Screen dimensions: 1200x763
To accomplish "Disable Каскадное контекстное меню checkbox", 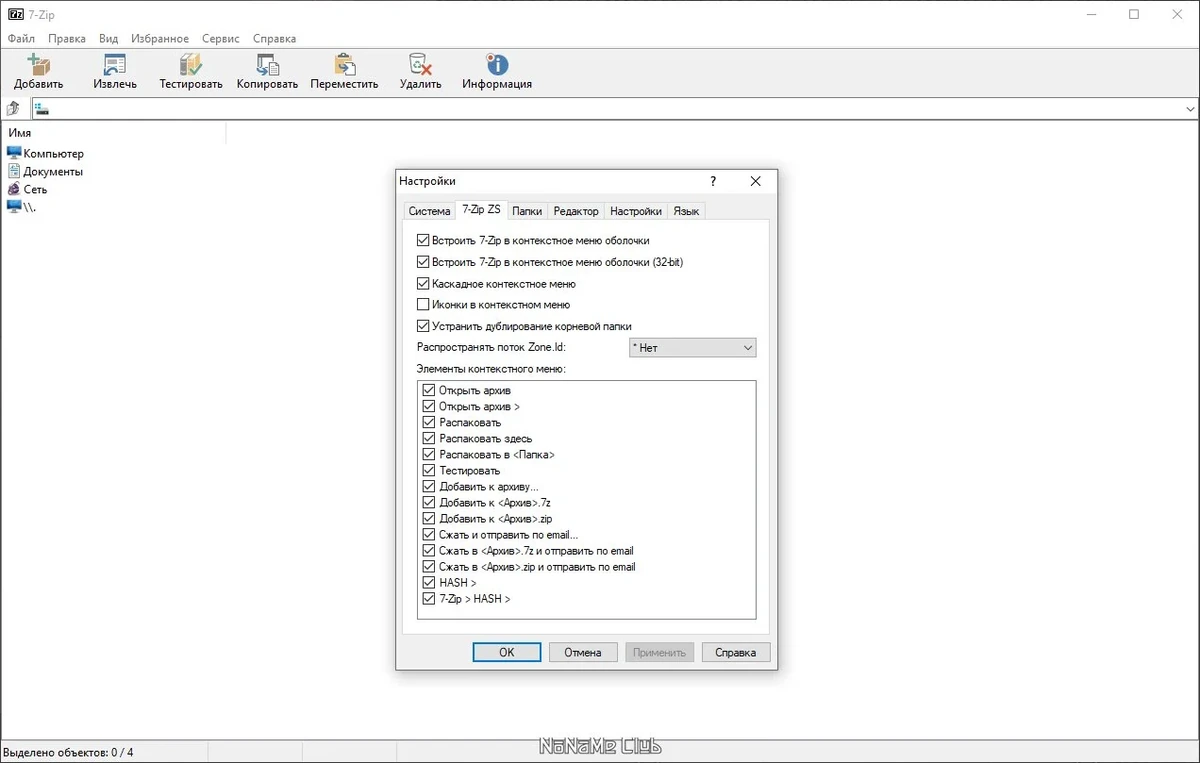I will point(423,284).
